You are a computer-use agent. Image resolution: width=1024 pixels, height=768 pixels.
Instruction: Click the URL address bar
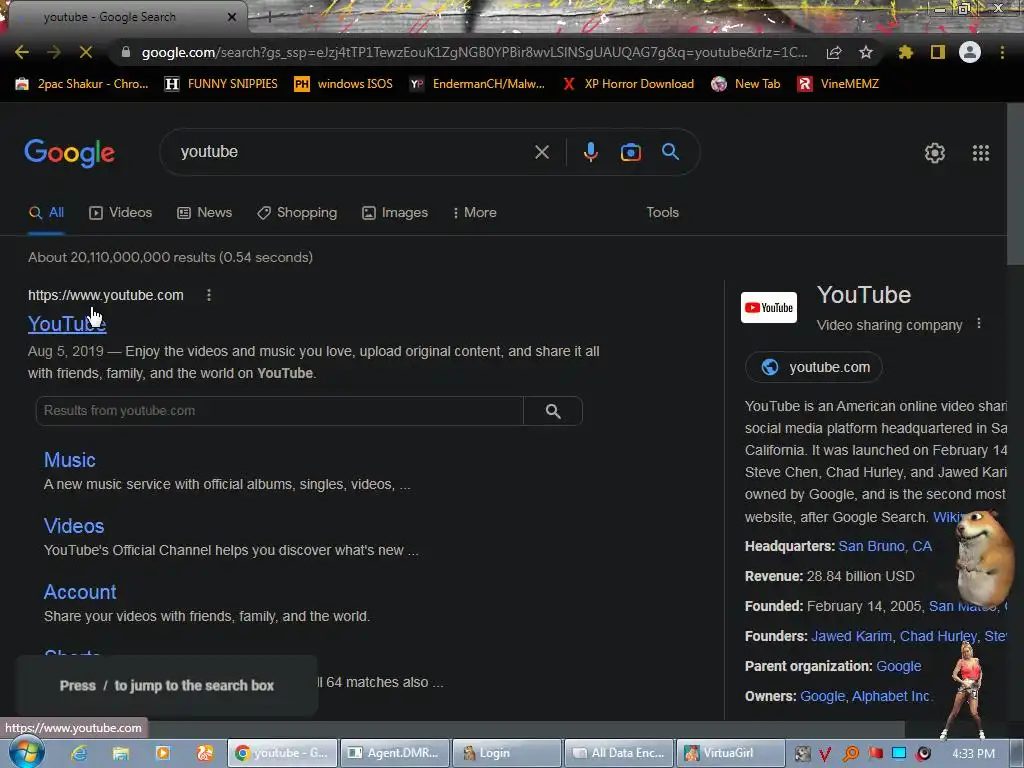[x=474, y=52]
